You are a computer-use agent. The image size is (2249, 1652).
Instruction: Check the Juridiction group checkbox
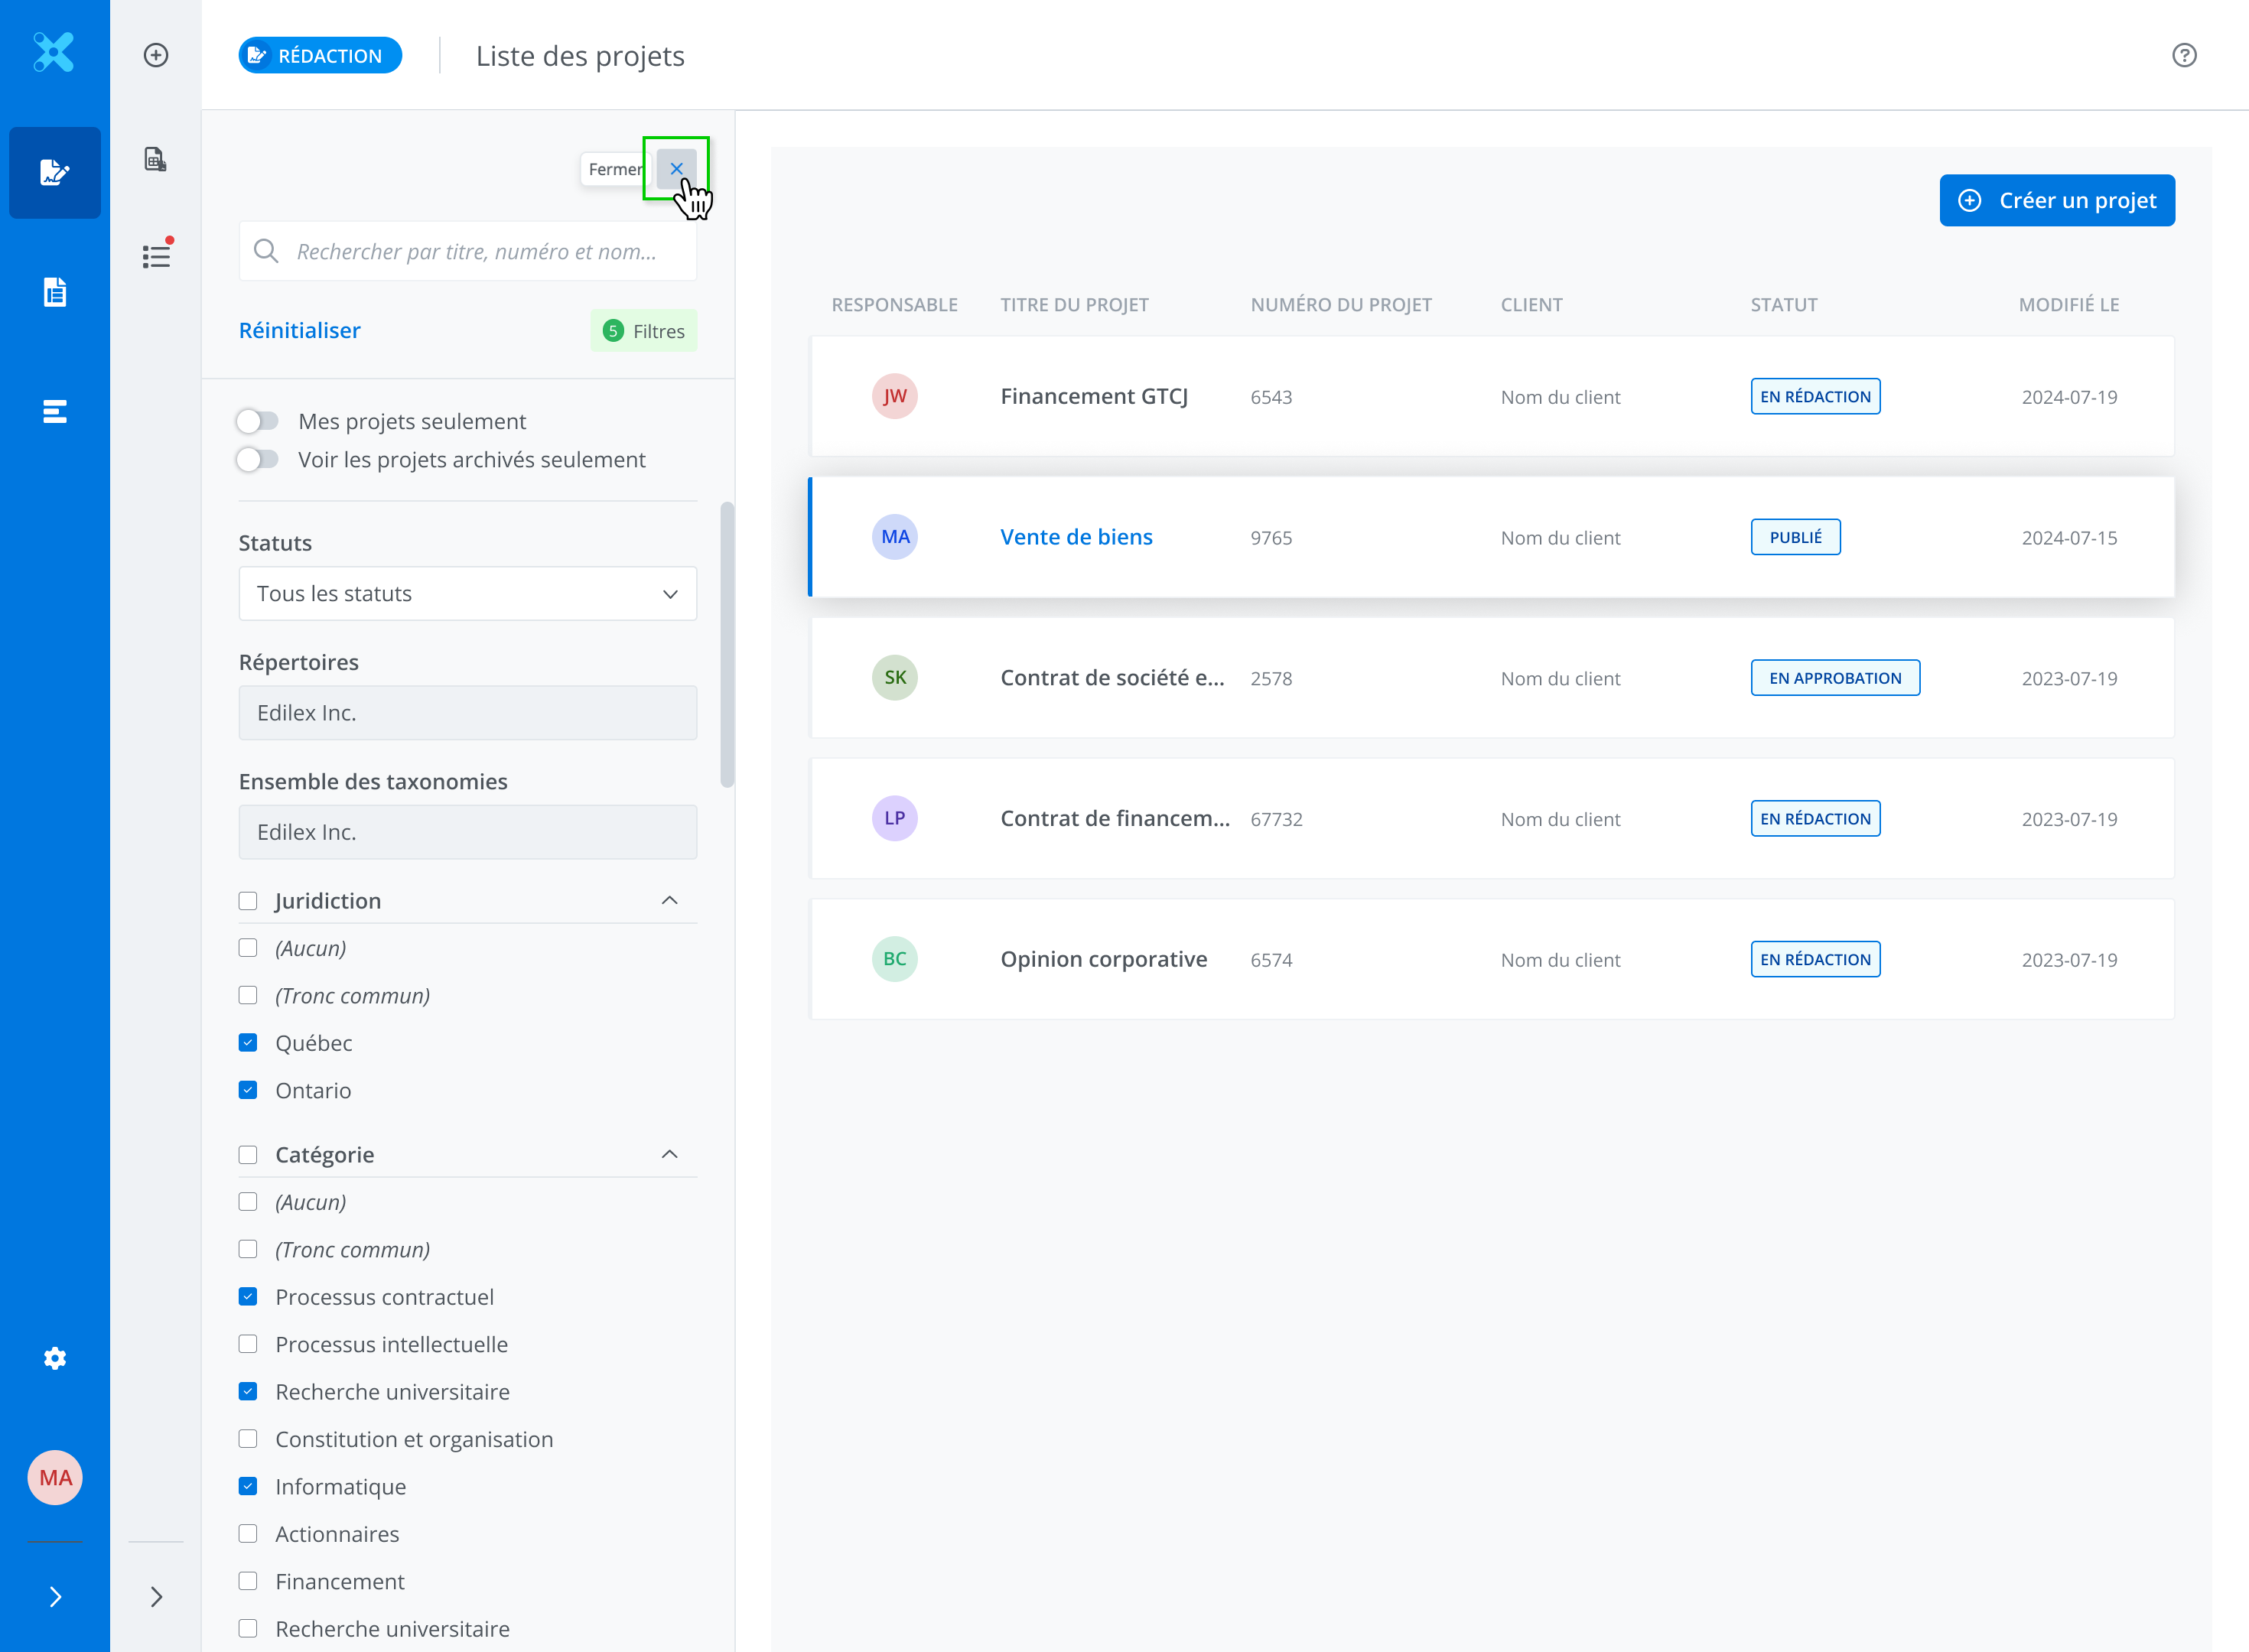coord(248,901)
